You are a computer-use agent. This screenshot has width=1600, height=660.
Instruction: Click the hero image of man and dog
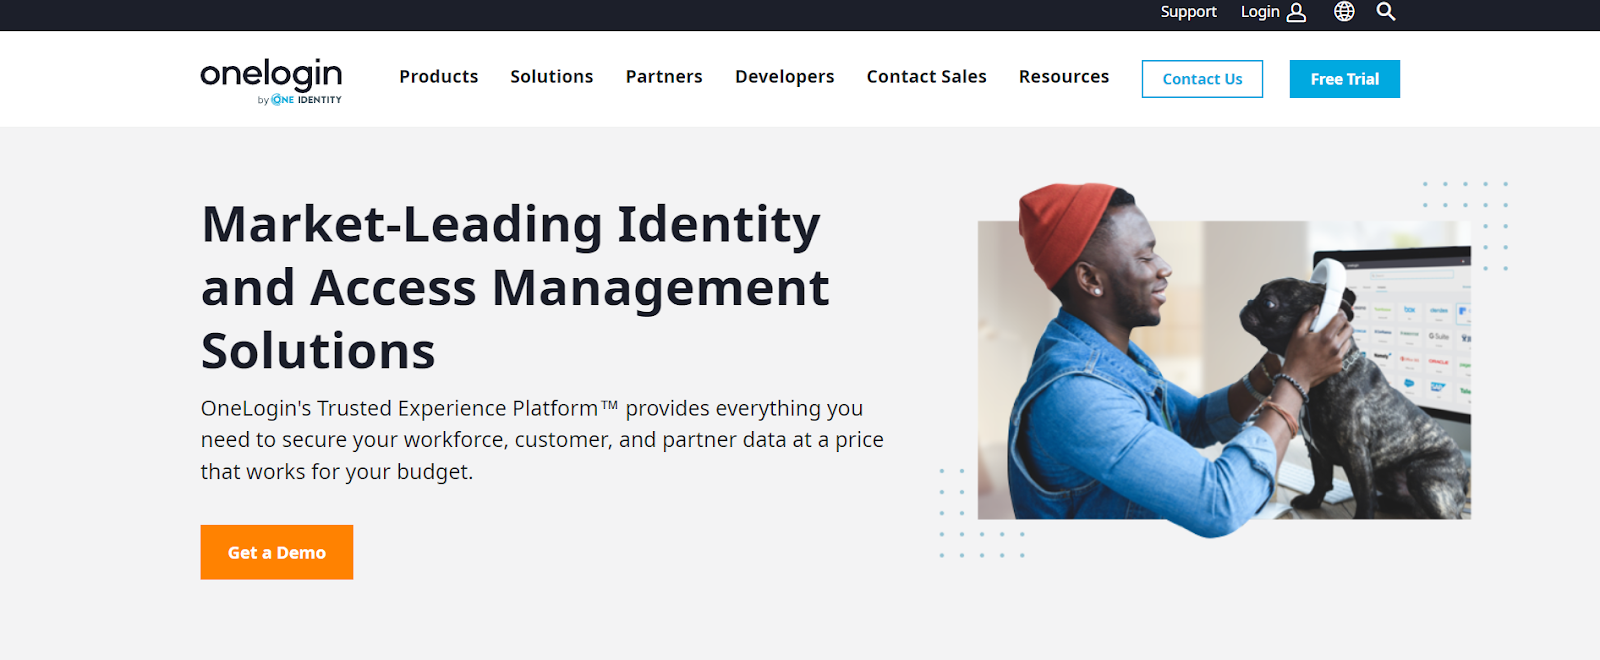coord(1224,360)
